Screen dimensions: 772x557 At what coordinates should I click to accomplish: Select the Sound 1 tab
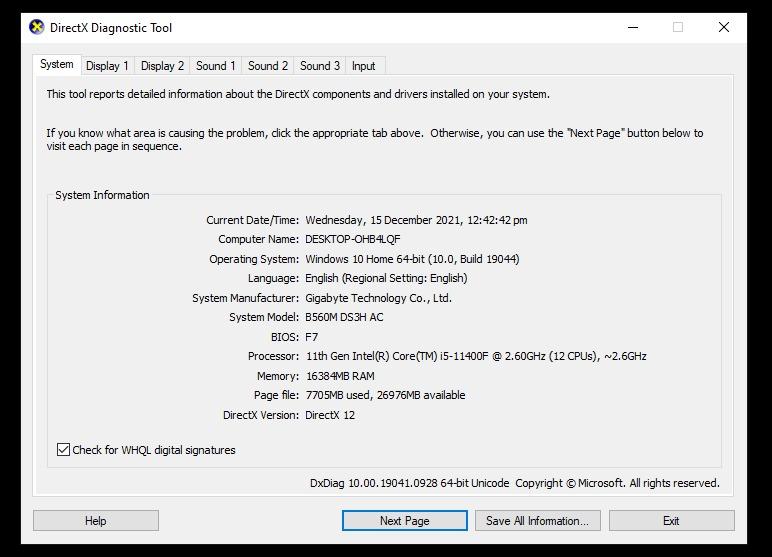pyautogui.click(x=216, y=66)
